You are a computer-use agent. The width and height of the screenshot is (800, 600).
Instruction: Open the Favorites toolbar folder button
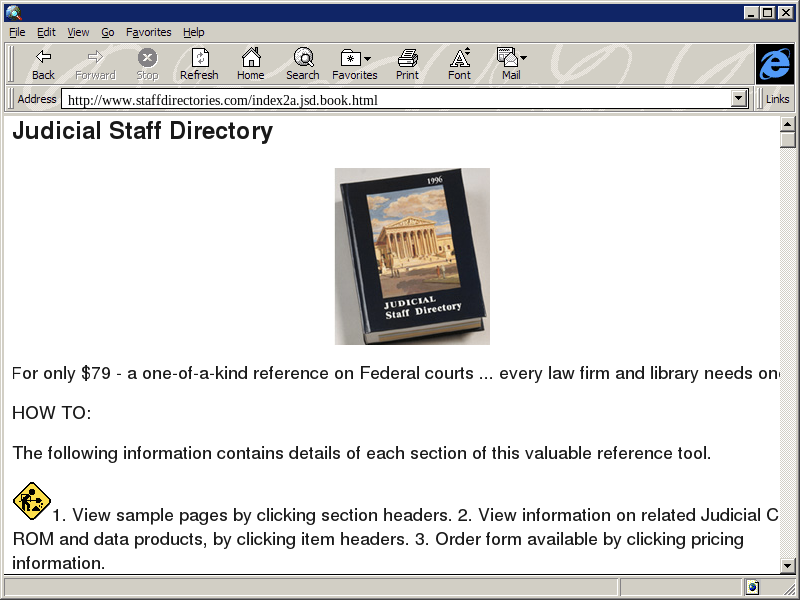pyautogui.click(x=354, y=58)
